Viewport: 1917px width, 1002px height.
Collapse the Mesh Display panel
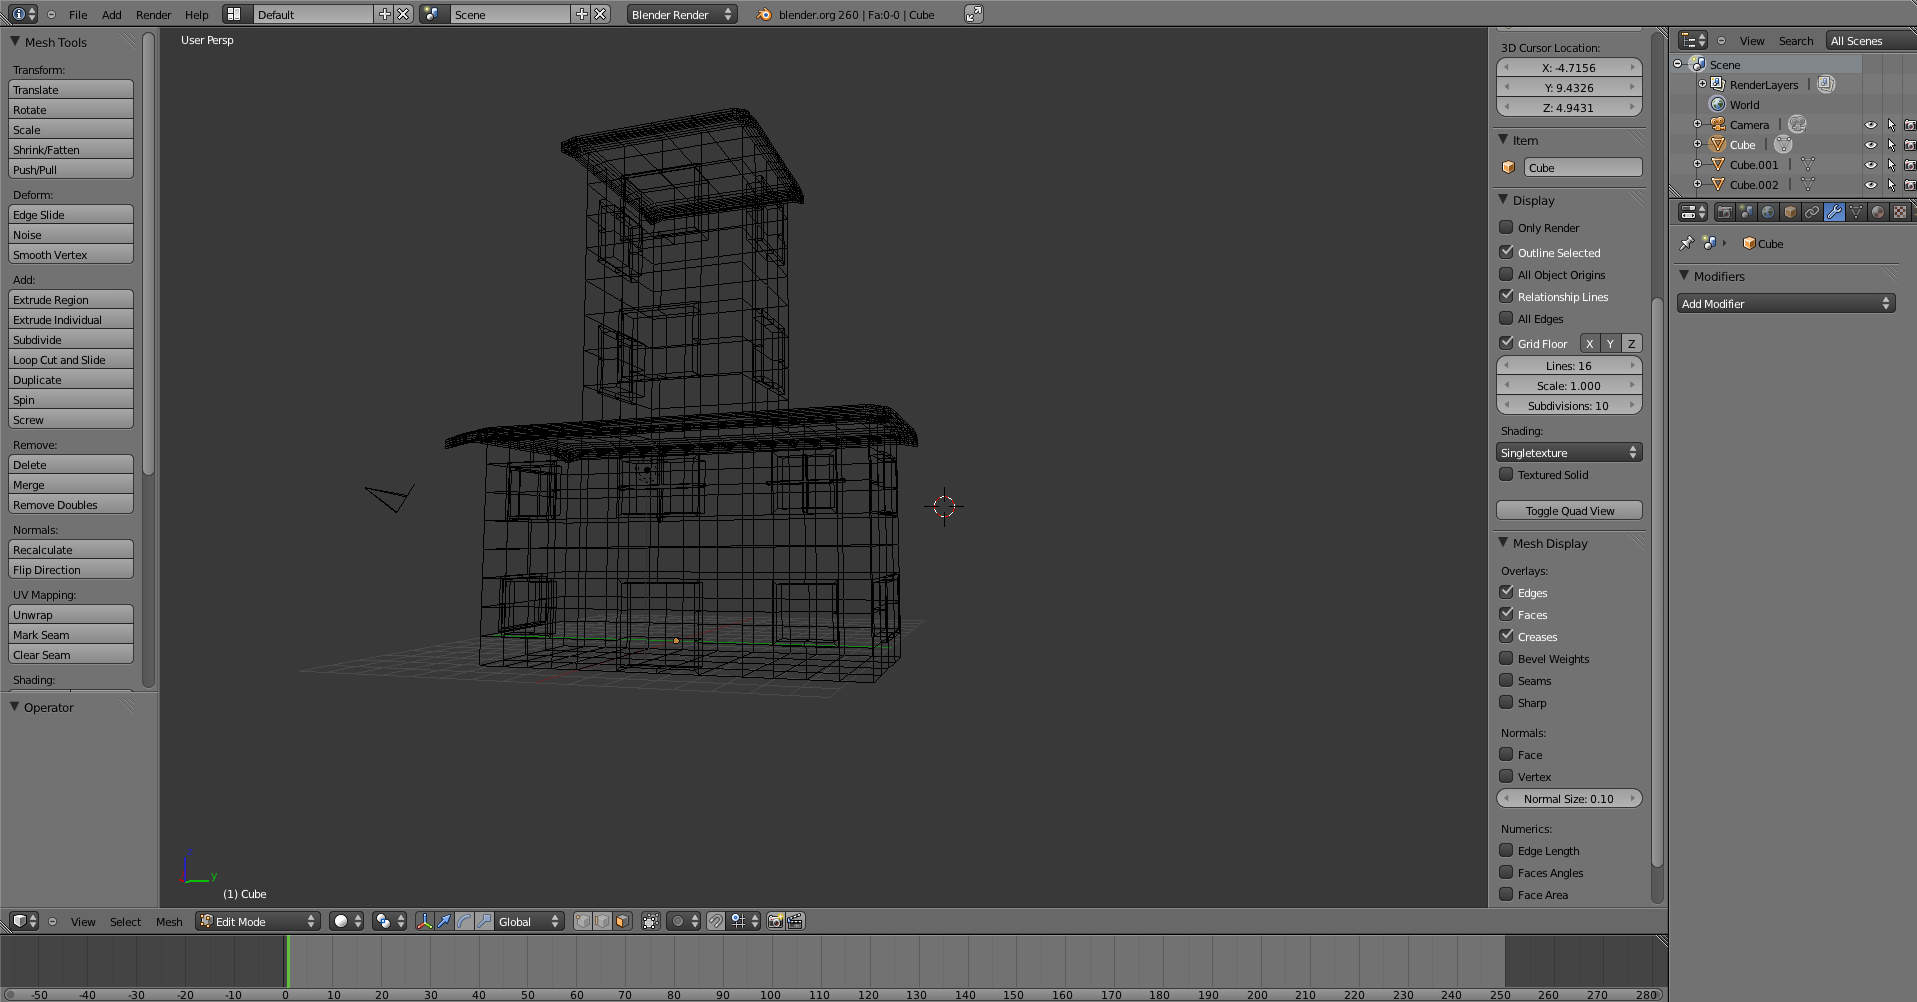coord(1503,542)
